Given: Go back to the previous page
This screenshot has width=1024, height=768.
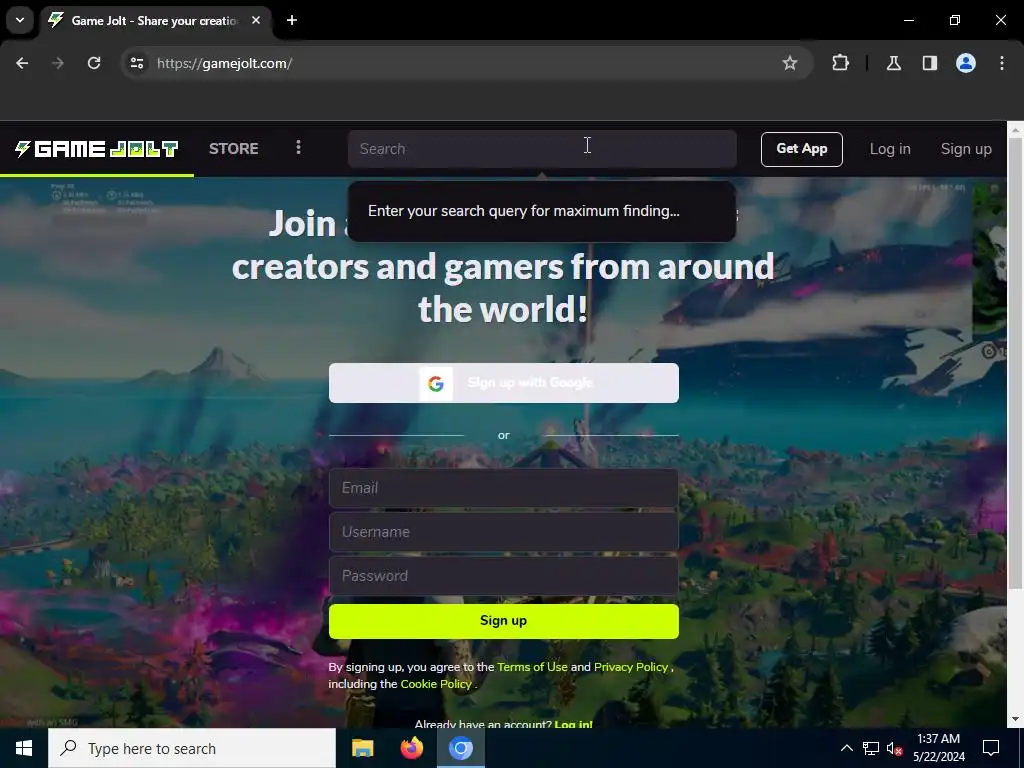Looking at the screenshot, I should point(22,63).
